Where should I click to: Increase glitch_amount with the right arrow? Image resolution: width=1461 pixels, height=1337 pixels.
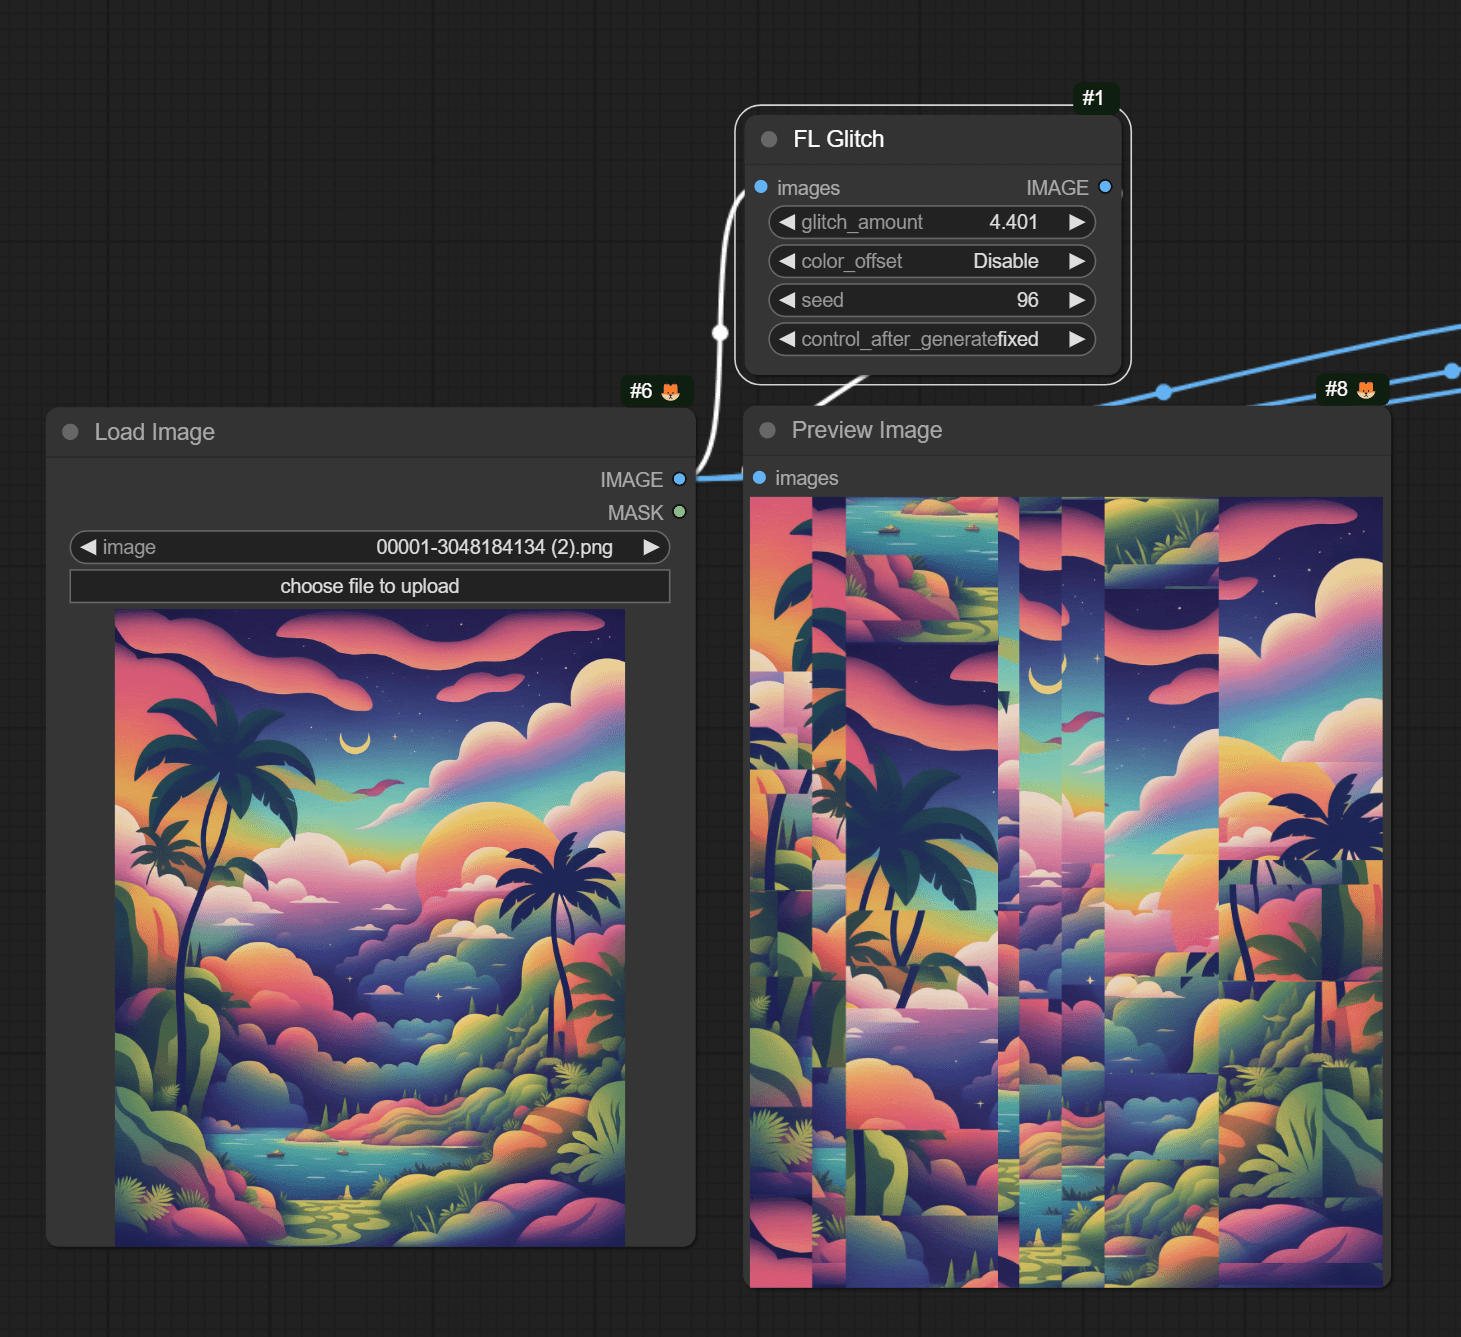1077,222
